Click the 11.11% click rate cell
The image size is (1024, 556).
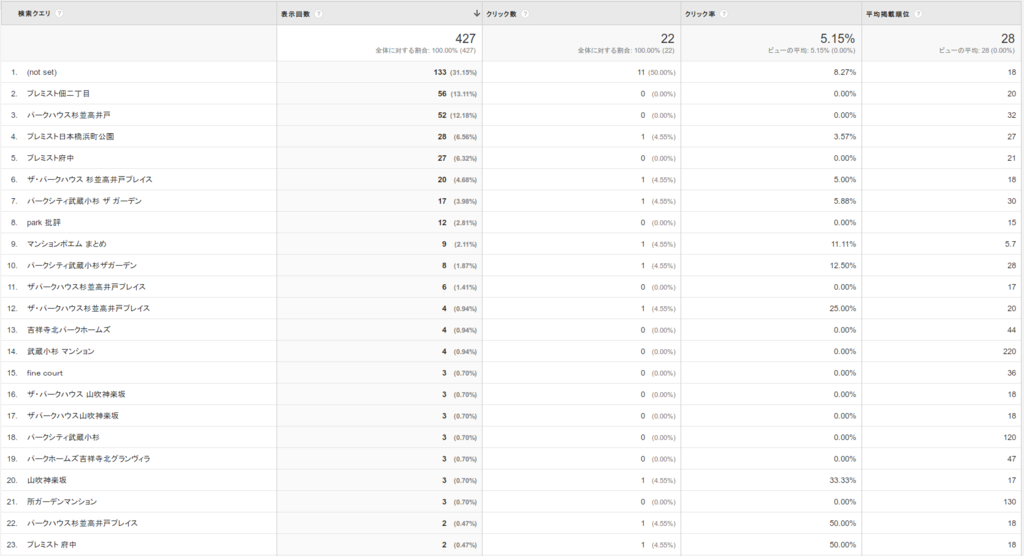tap(843, 244)
